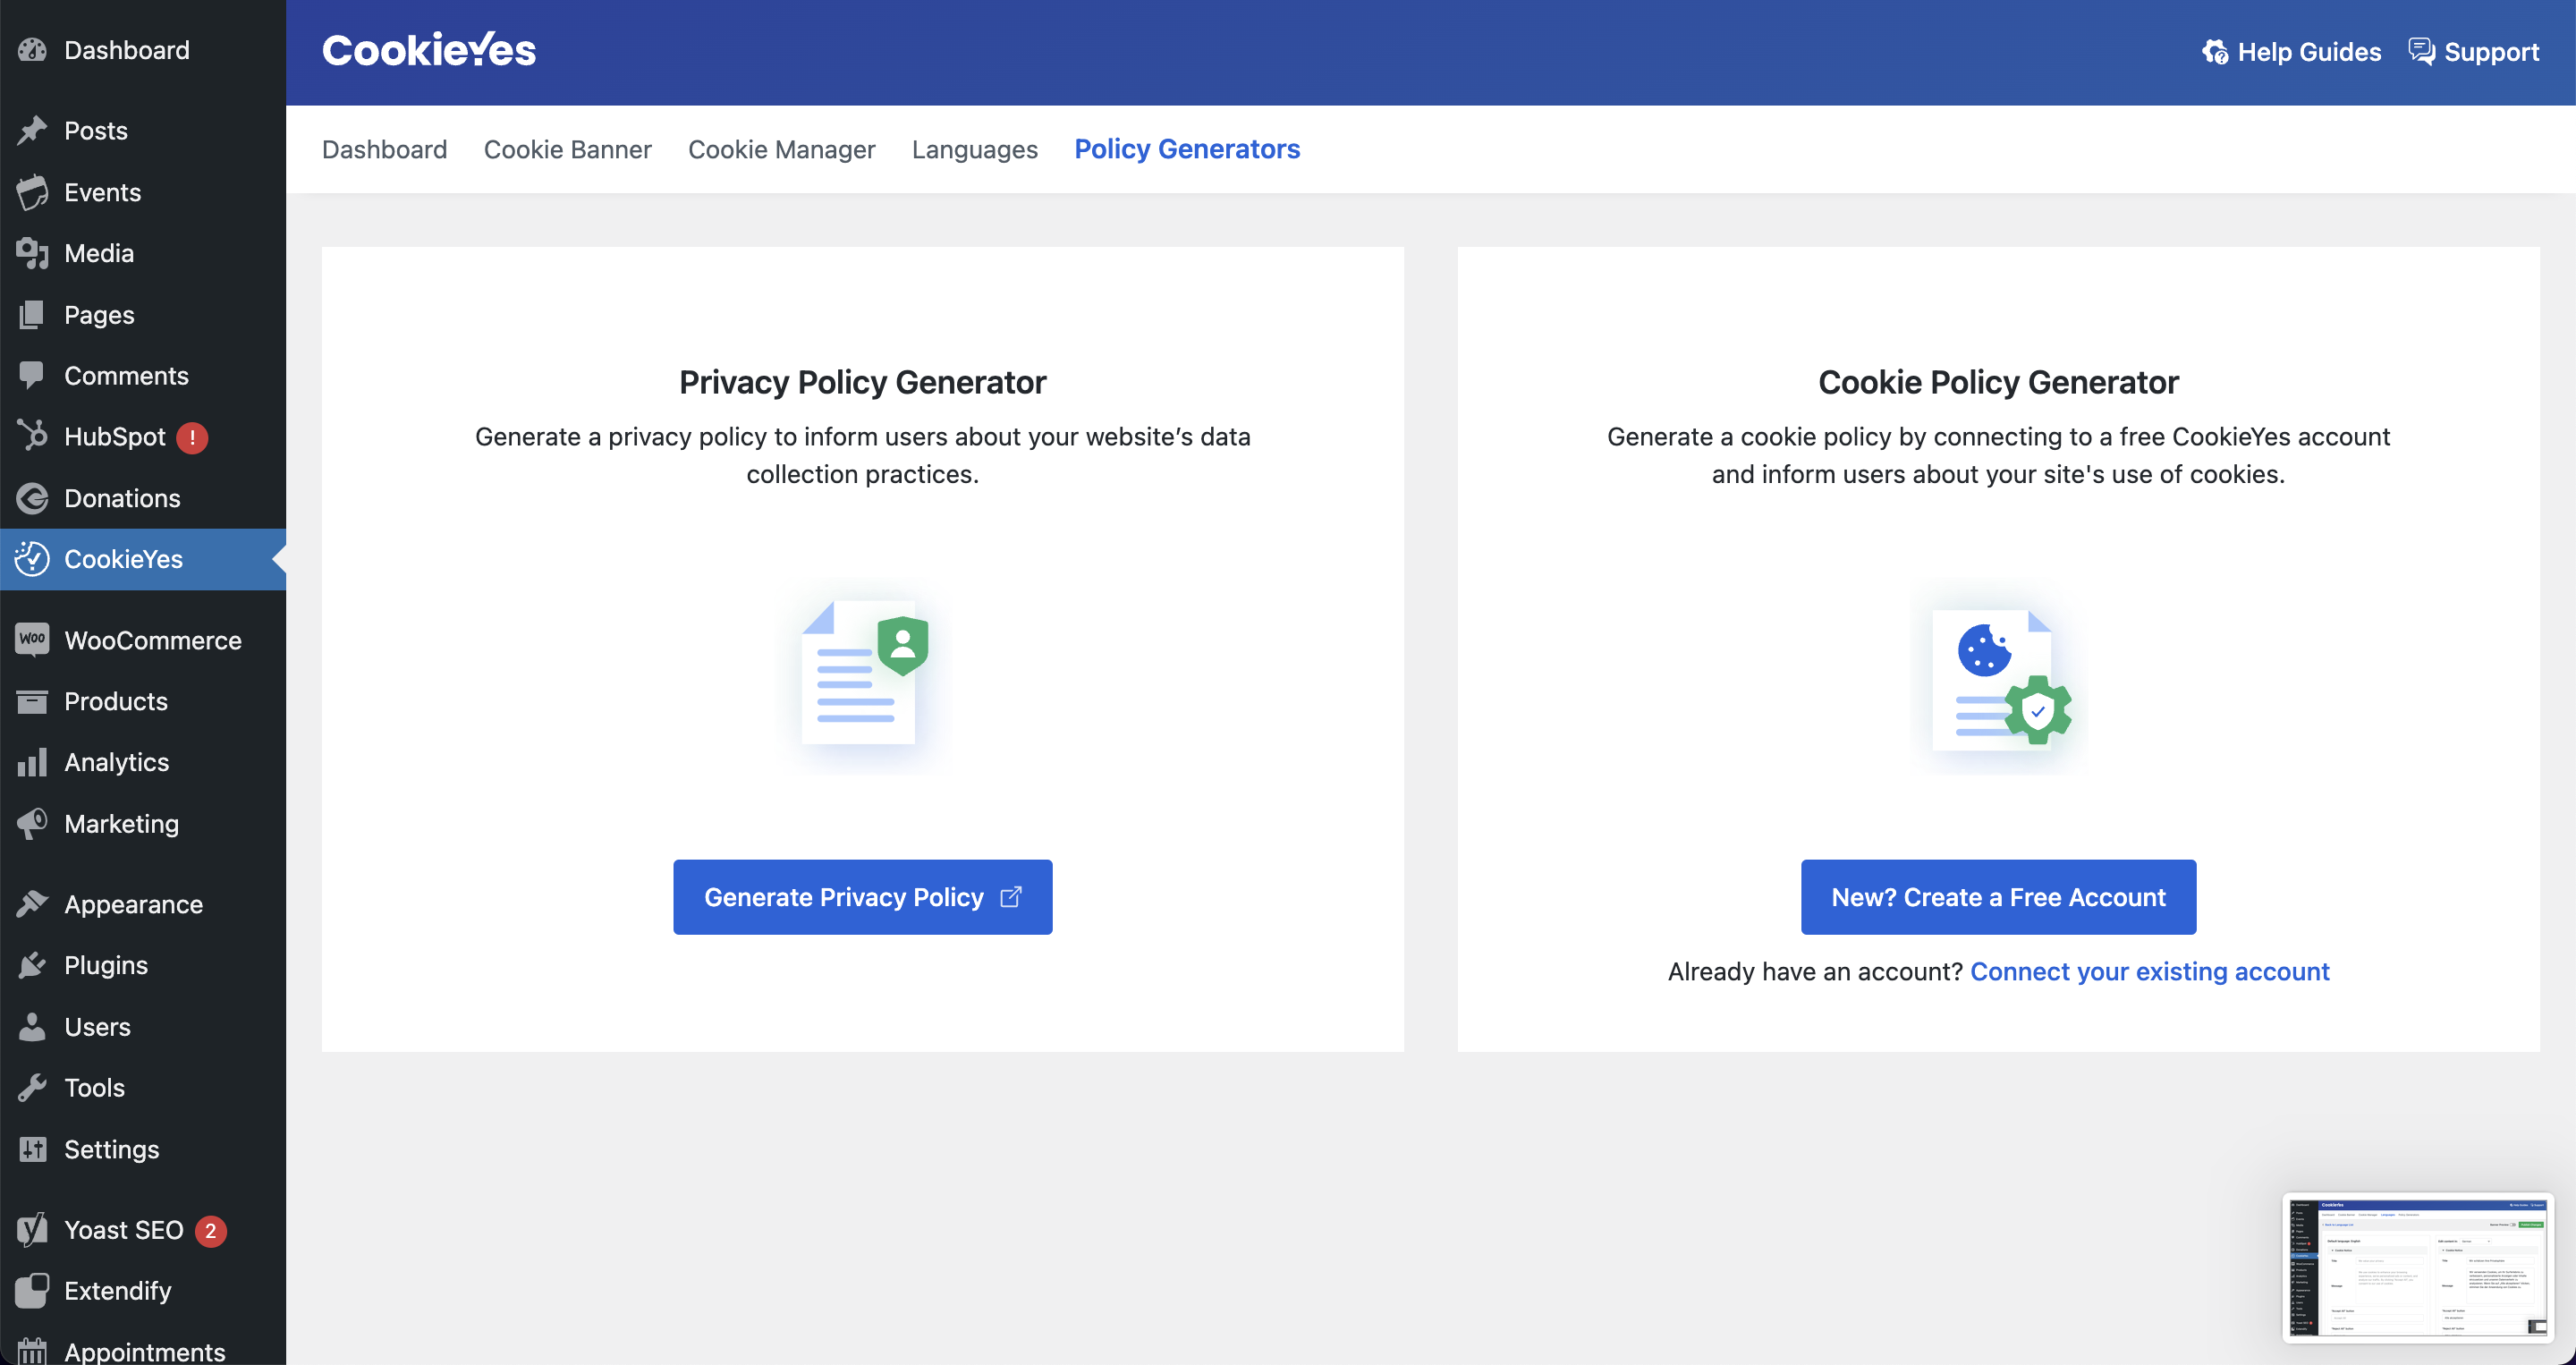The height and width of the screenshot is (1365, 2576).
Task: Click the Appearance paintbrush icon
Action: pyautogui.click(x=32, y=904)
